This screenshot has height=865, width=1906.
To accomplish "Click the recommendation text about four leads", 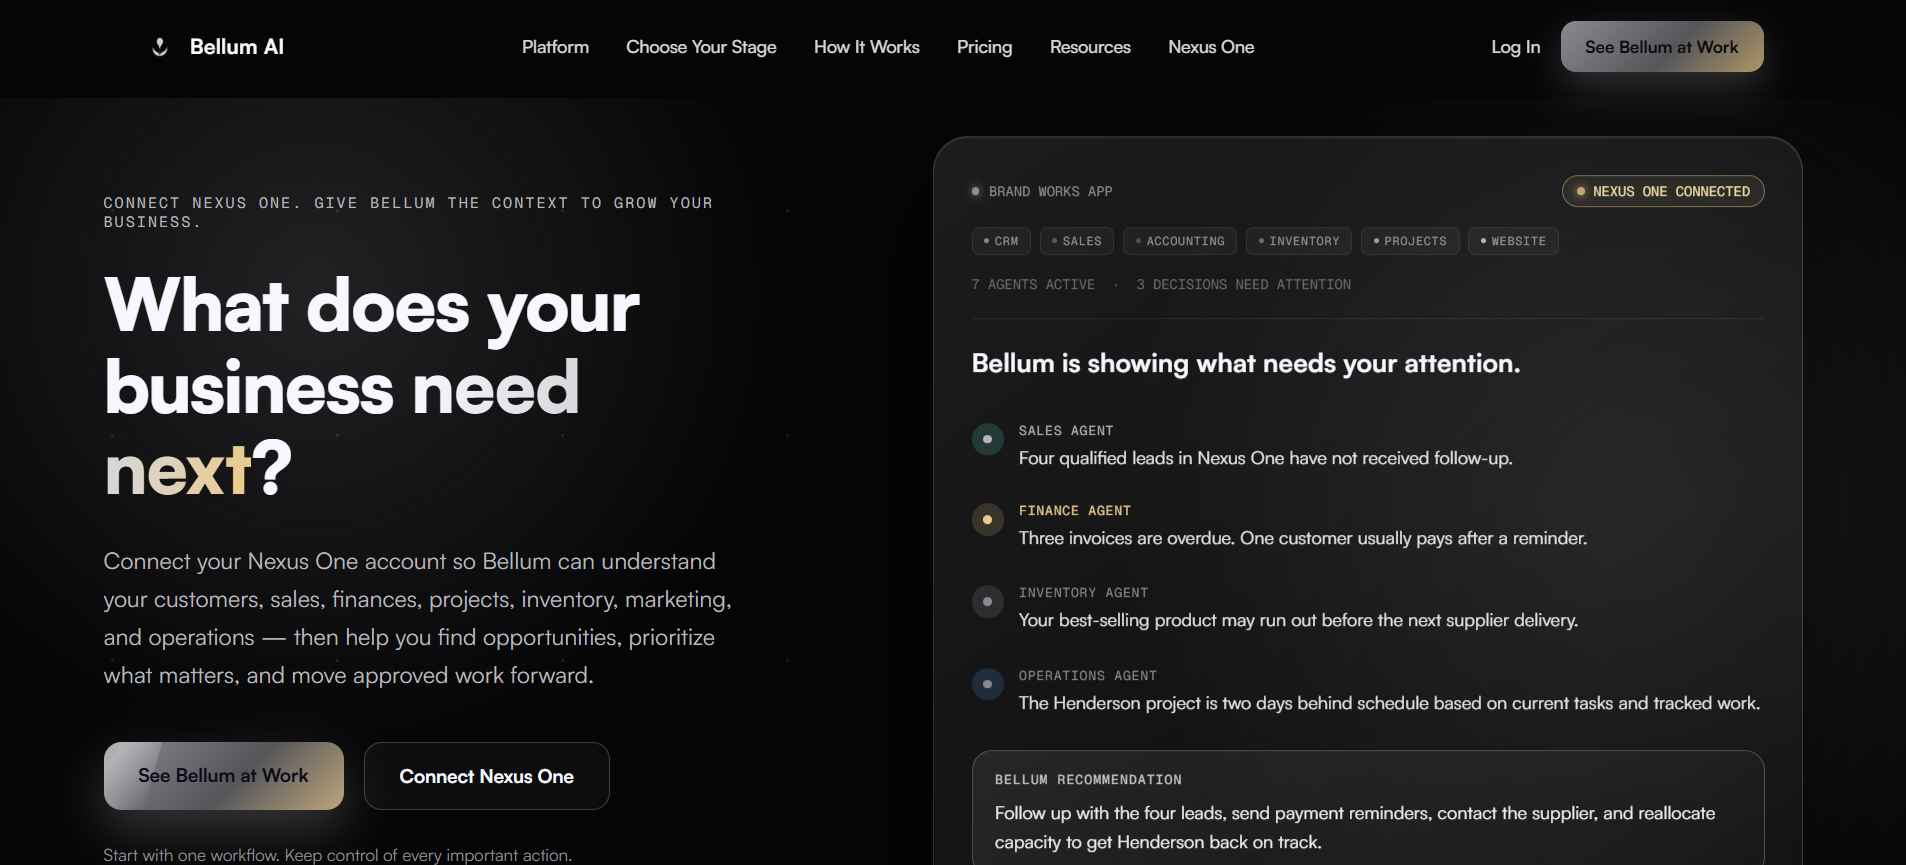I will click(x=1355, y=828).
